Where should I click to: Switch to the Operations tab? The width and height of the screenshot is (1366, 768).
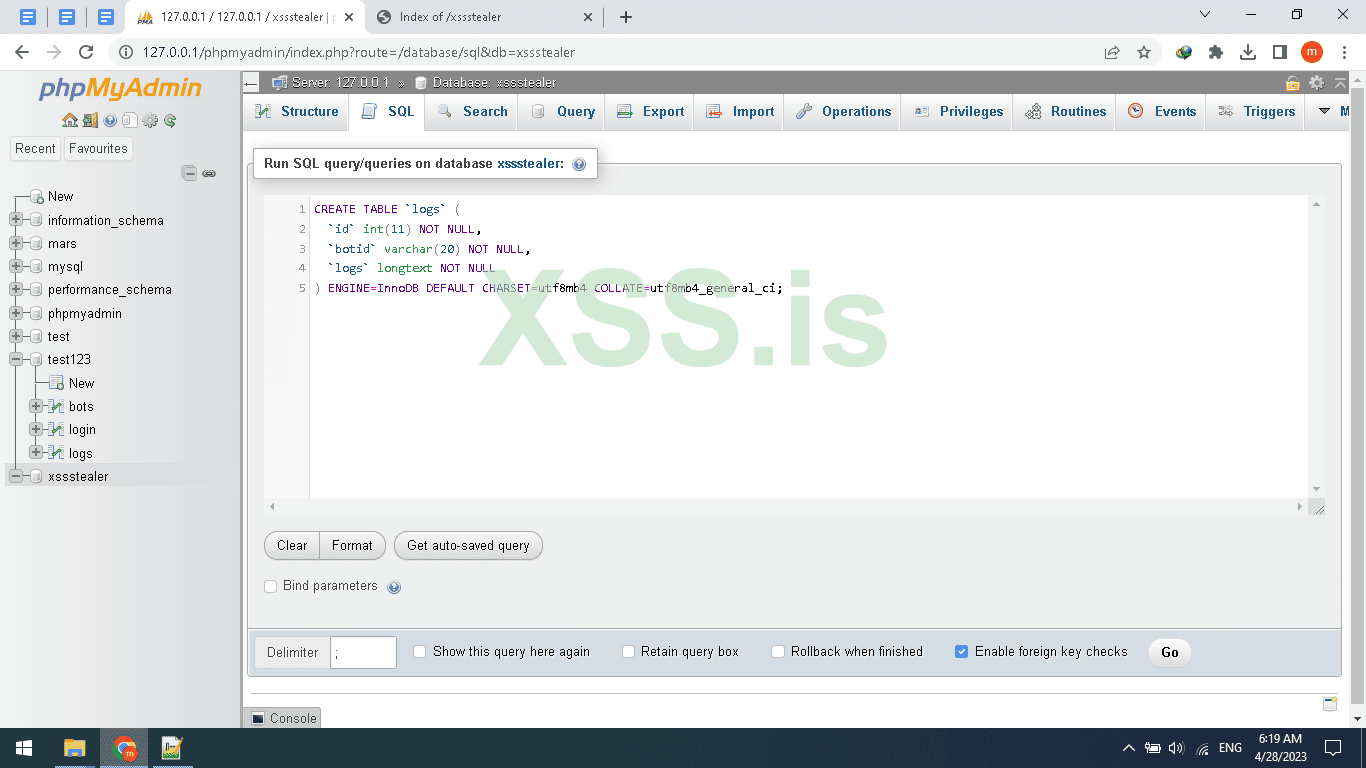point(843,112)
